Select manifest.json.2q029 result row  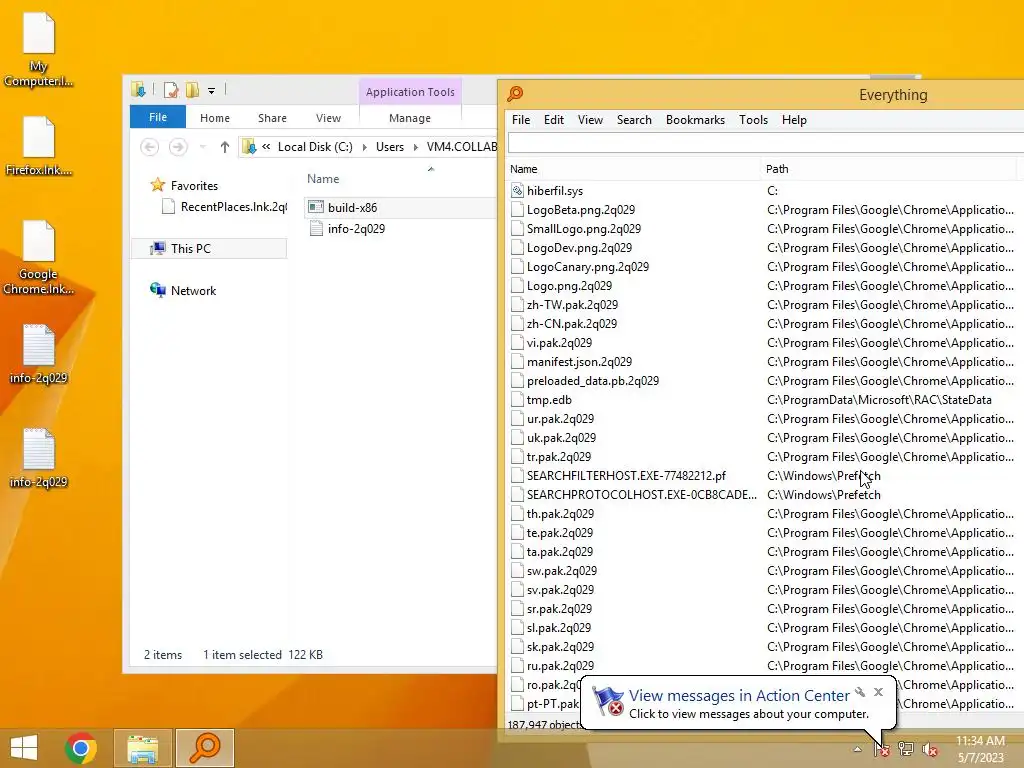579,361
